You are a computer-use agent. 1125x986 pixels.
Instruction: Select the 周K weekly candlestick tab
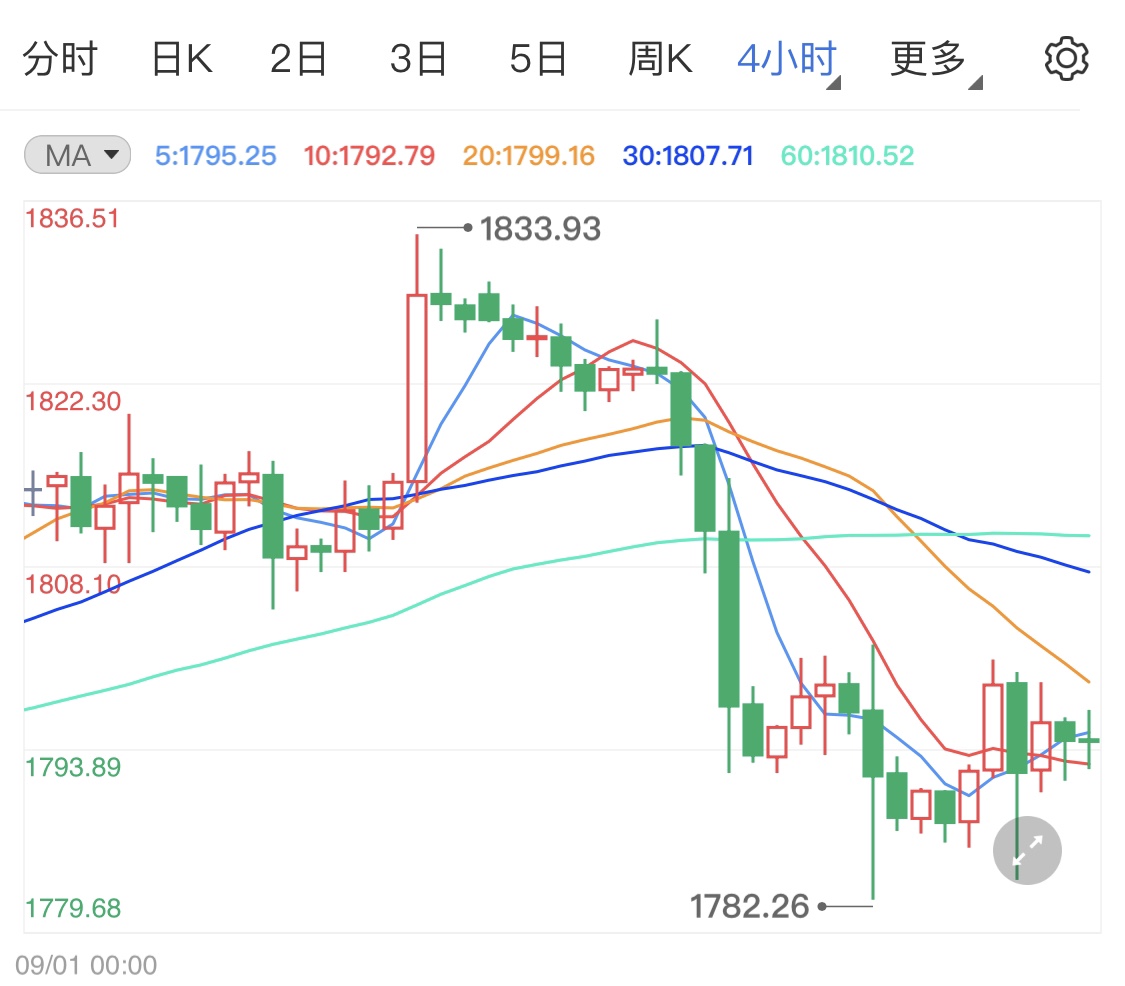(660, 60)
